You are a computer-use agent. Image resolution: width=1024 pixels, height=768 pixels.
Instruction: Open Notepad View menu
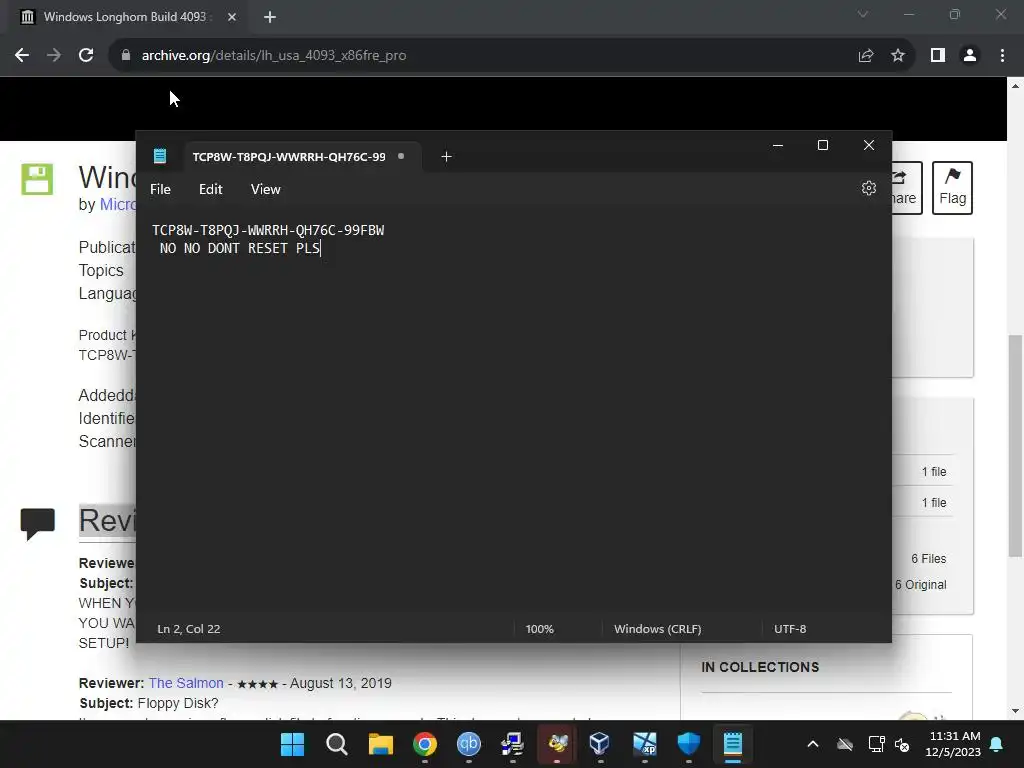pos(265,189)
